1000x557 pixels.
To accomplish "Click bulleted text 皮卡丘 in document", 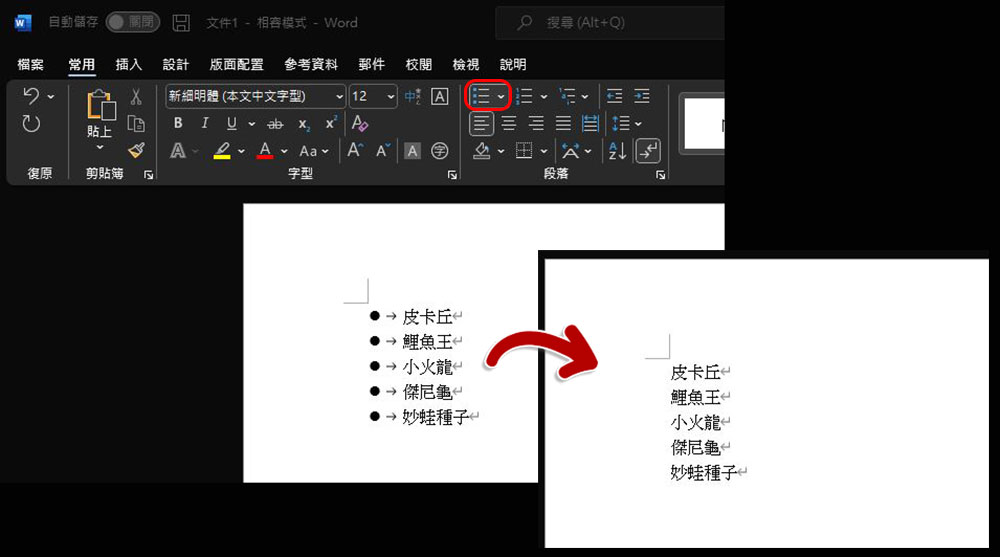I will (427, 316).
